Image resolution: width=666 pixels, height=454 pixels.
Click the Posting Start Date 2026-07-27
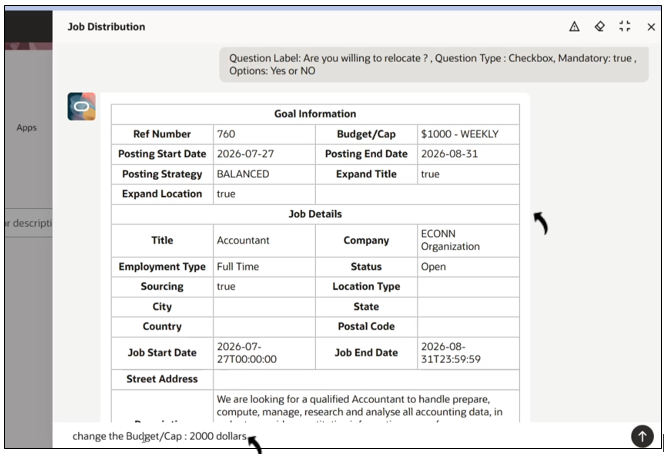click(x=245, y=154)
